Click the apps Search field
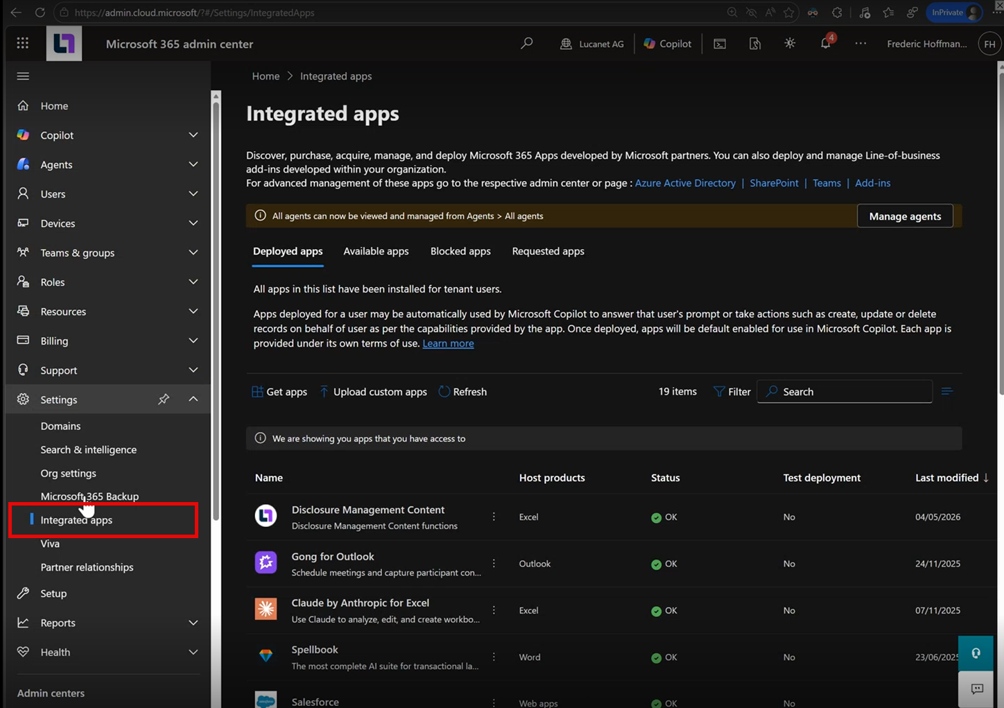Screen dimensions: 1004x708 point(845,392)
